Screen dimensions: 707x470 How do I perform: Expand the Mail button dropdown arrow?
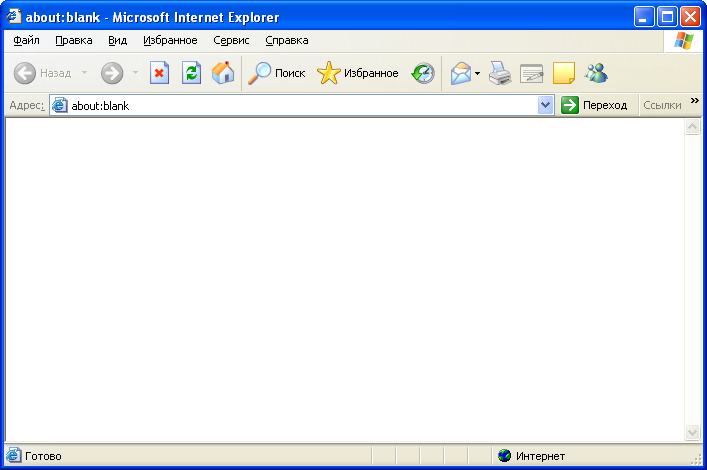[477, 73]
